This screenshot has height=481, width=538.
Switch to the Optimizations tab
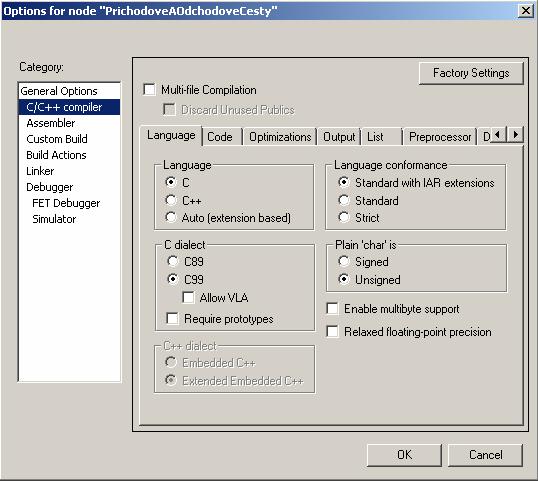click(280, 137)
